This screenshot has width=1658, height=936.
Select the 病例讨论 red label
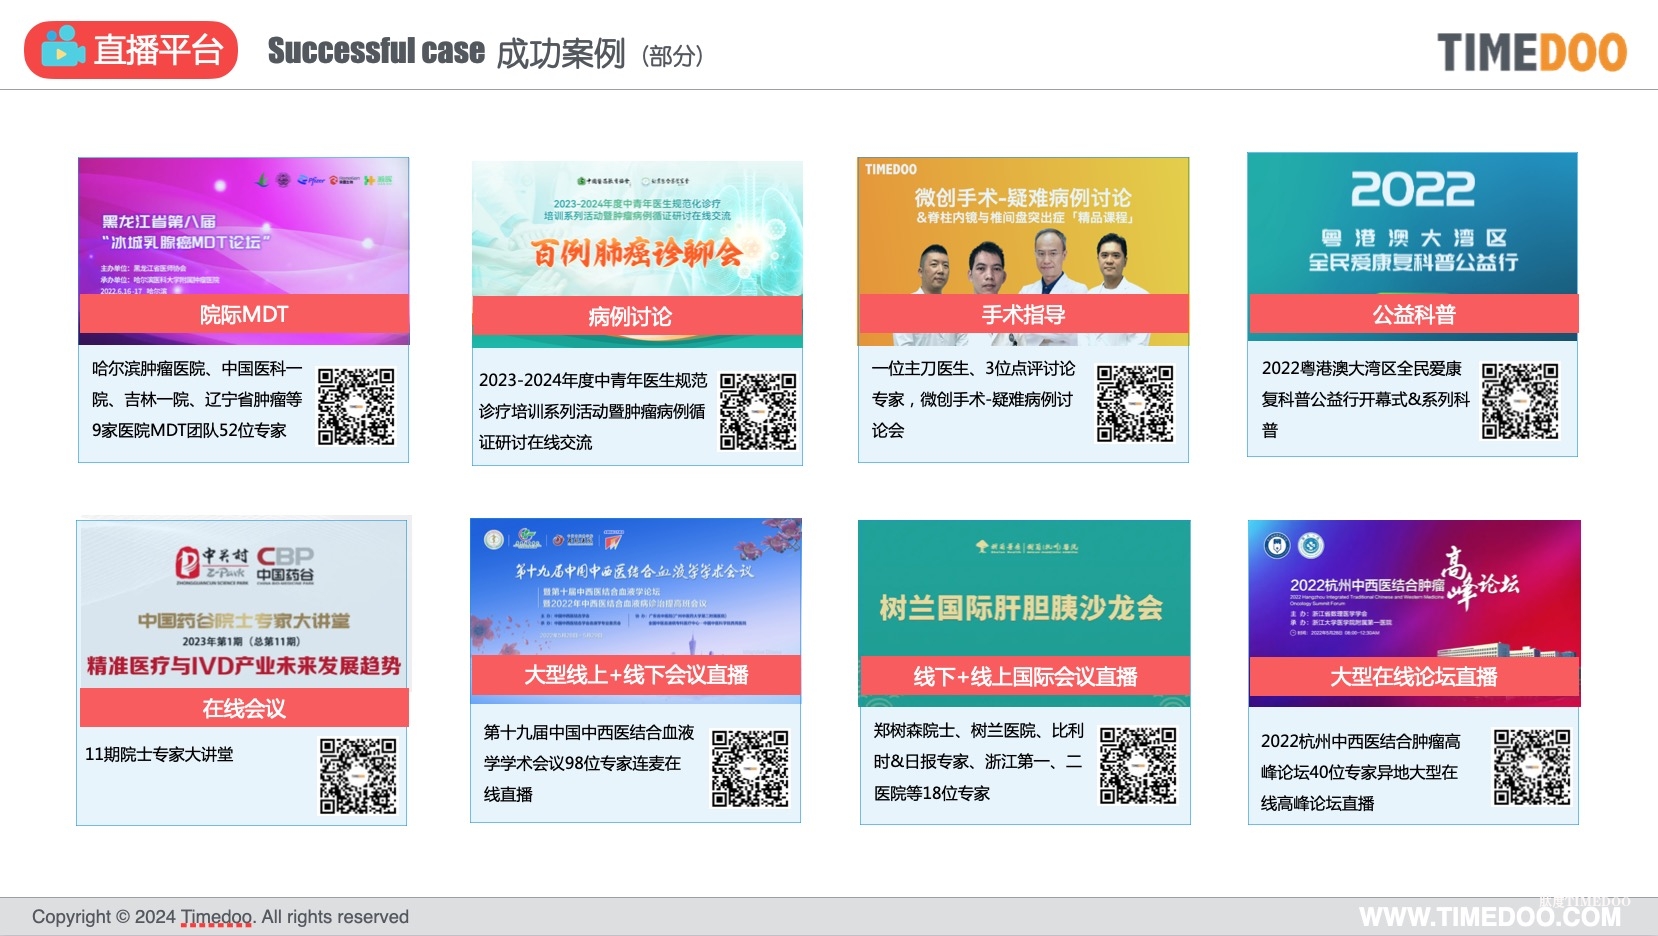coord(637,316)
